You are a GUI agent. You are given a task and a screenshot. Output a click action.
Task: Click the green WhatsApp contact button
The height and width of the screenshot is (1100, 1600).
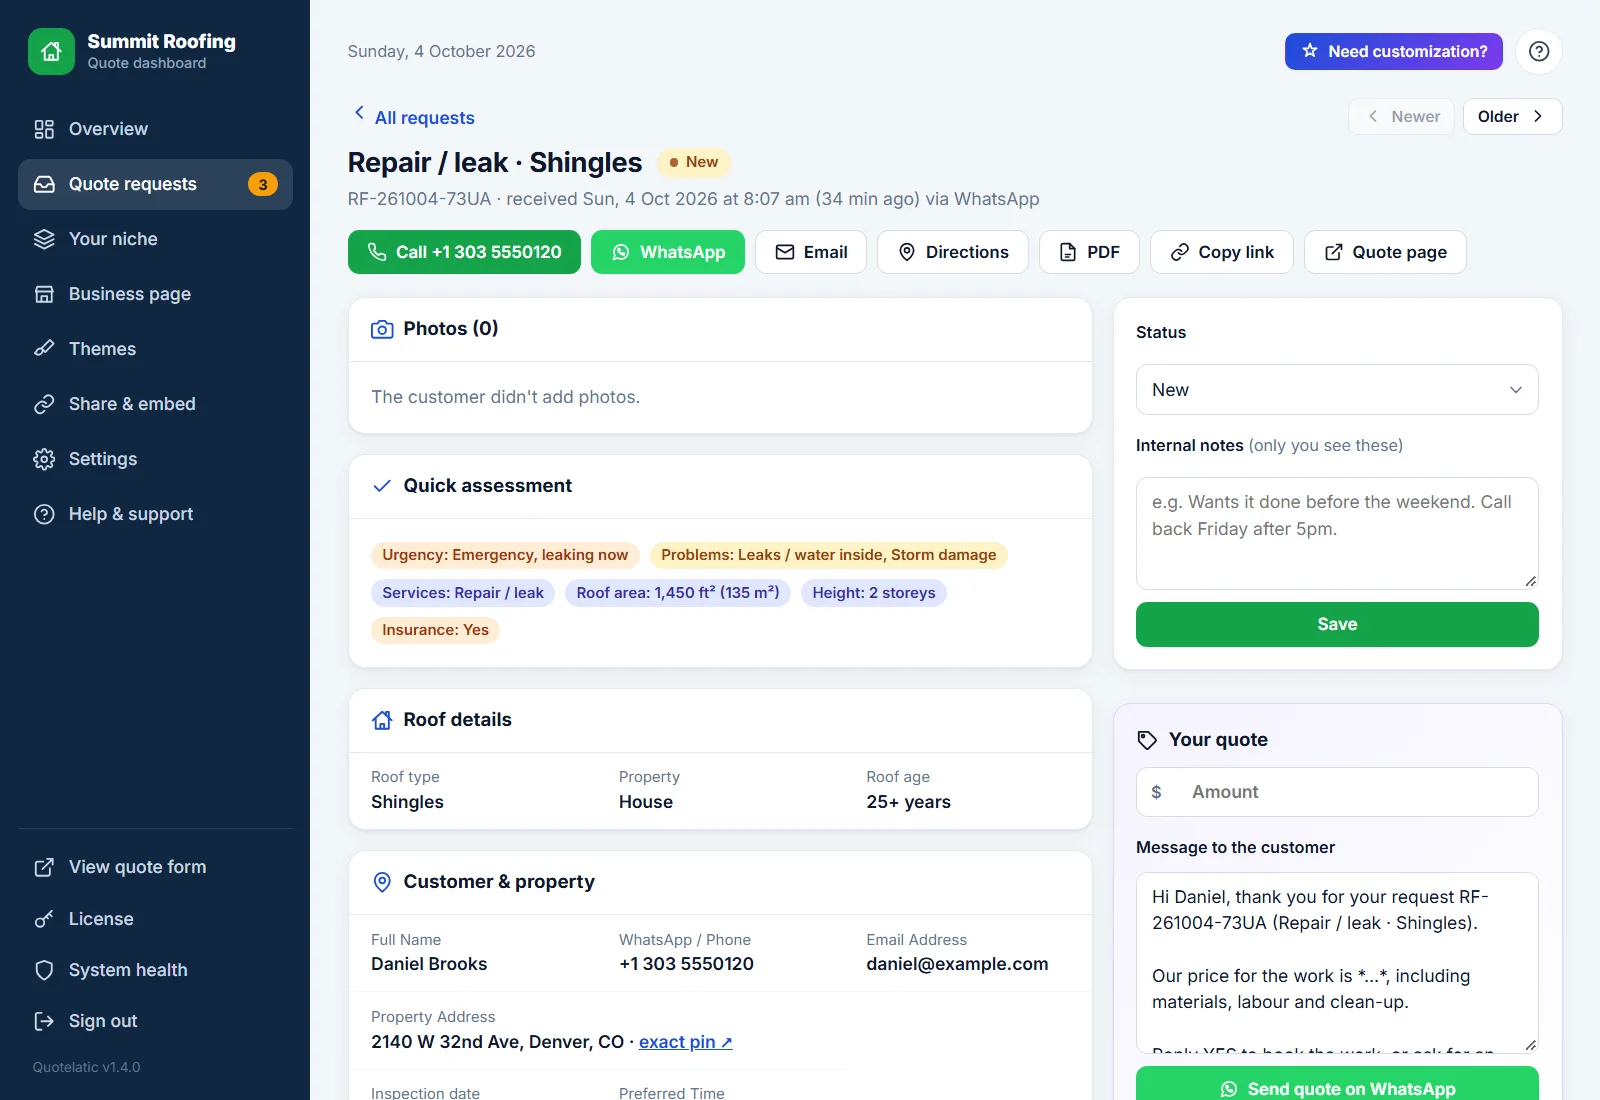[668, 252]
